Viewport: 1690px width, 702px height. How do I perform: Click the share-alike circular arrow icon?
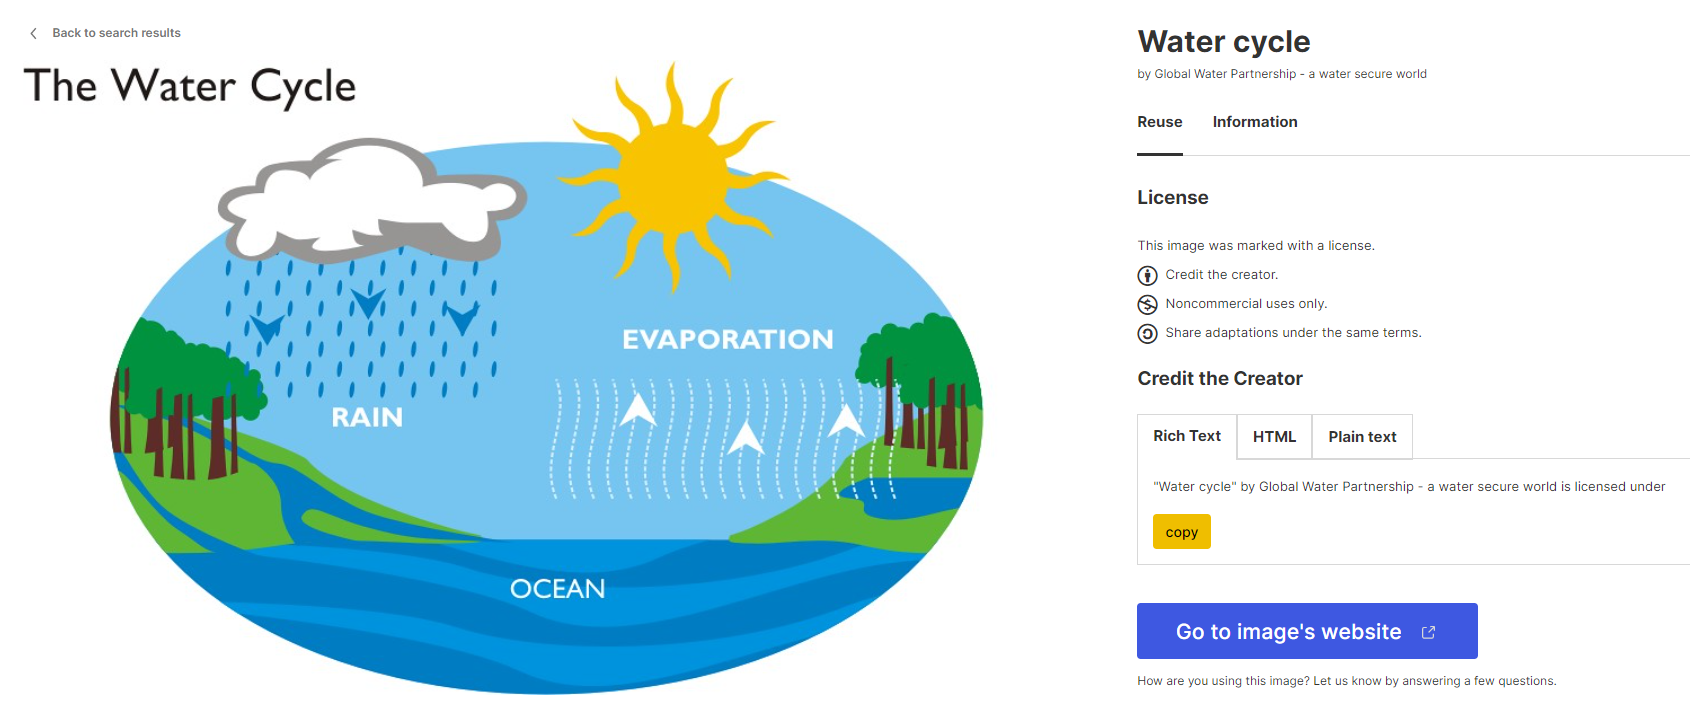point(1147,332)
